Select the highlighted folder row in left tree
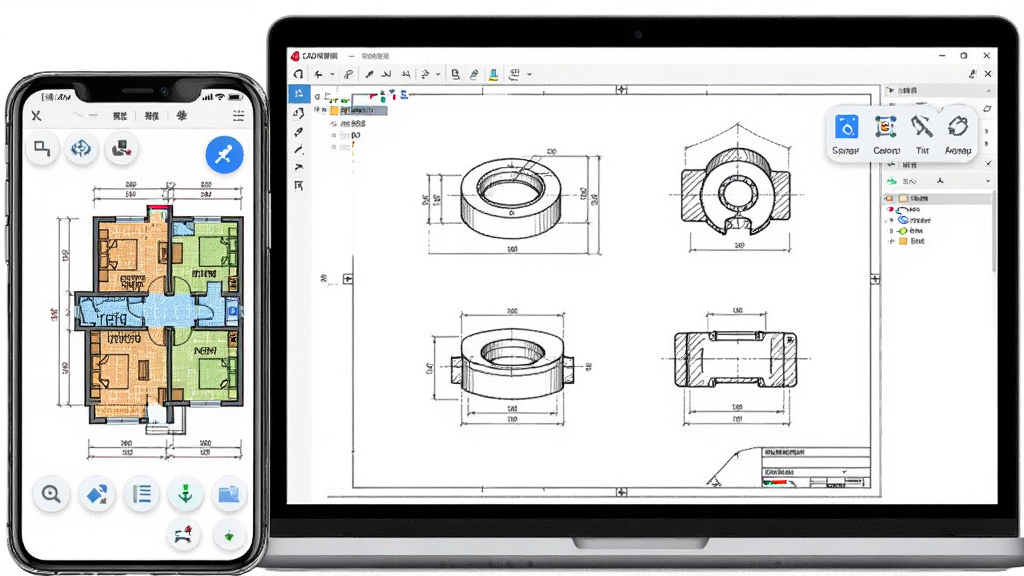This screenshot has height=576, width=1024. (359, 110)
